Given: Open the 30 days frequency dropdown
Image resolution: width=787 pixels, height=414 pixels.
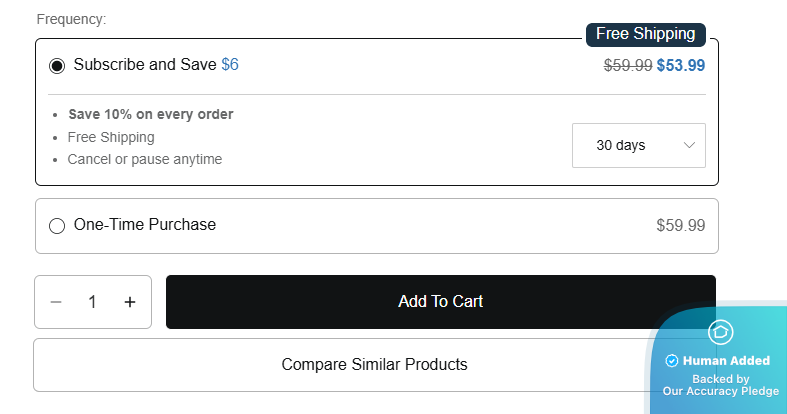Looking at the screenshot, I should coord(638,145).
